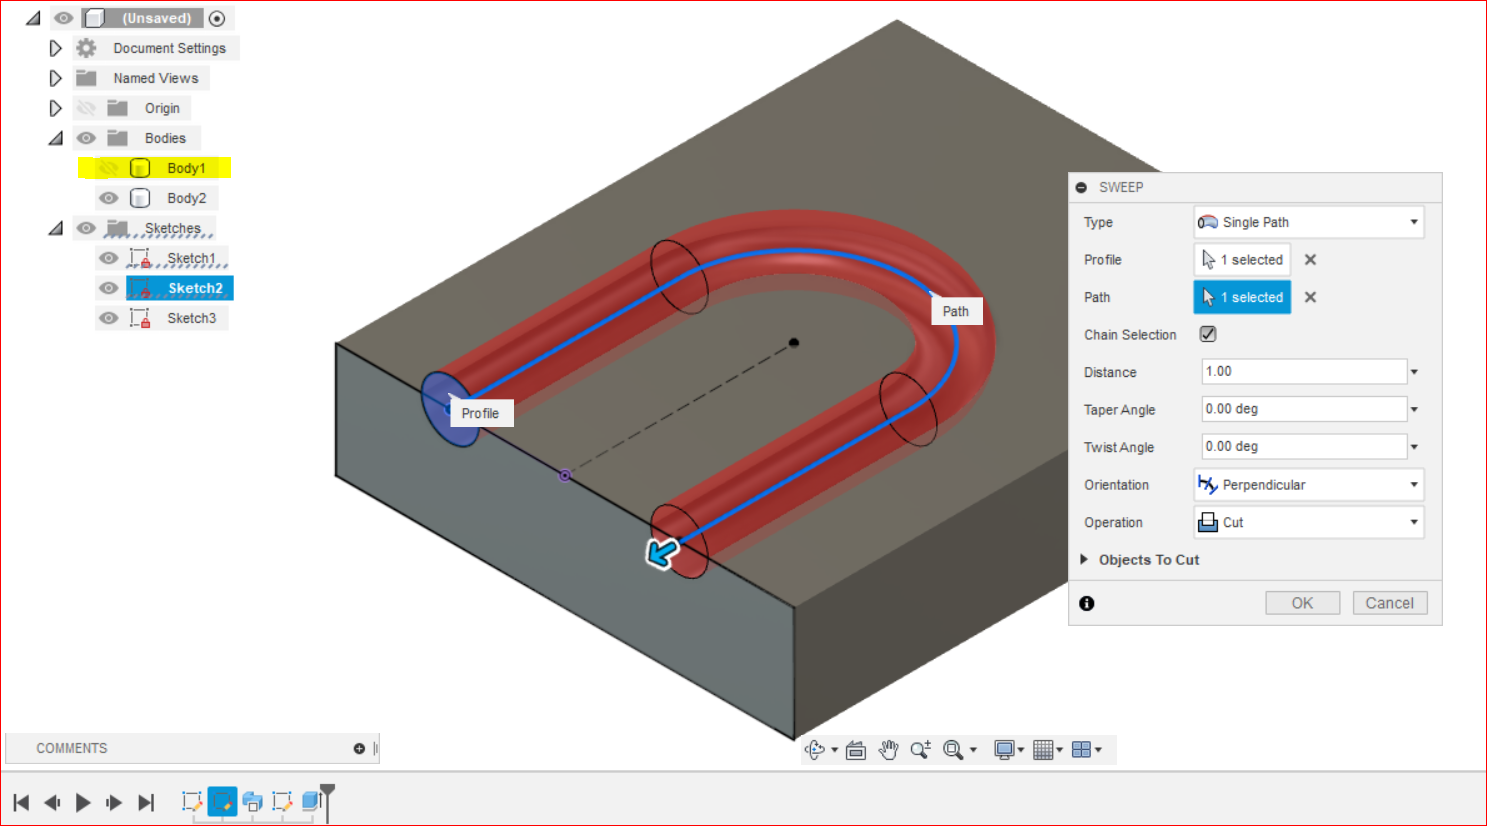Image resolution: width=1487 pixels, height=826 pixels.
Task: Clear the Profile selection with X
Action: click(x=1310, y=260)
